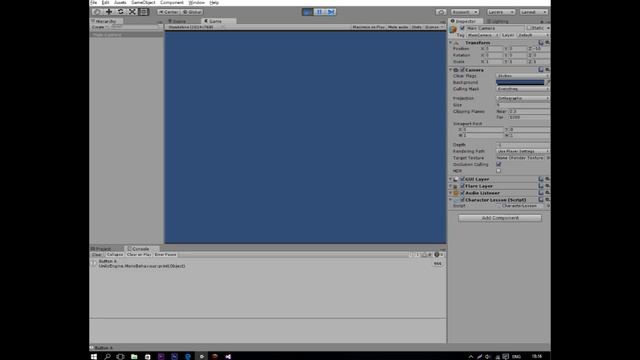Screen dimensions: 640x360
Task: Toggle Stats in Game view
Action: pyautogui.click(x=416, y=27)
